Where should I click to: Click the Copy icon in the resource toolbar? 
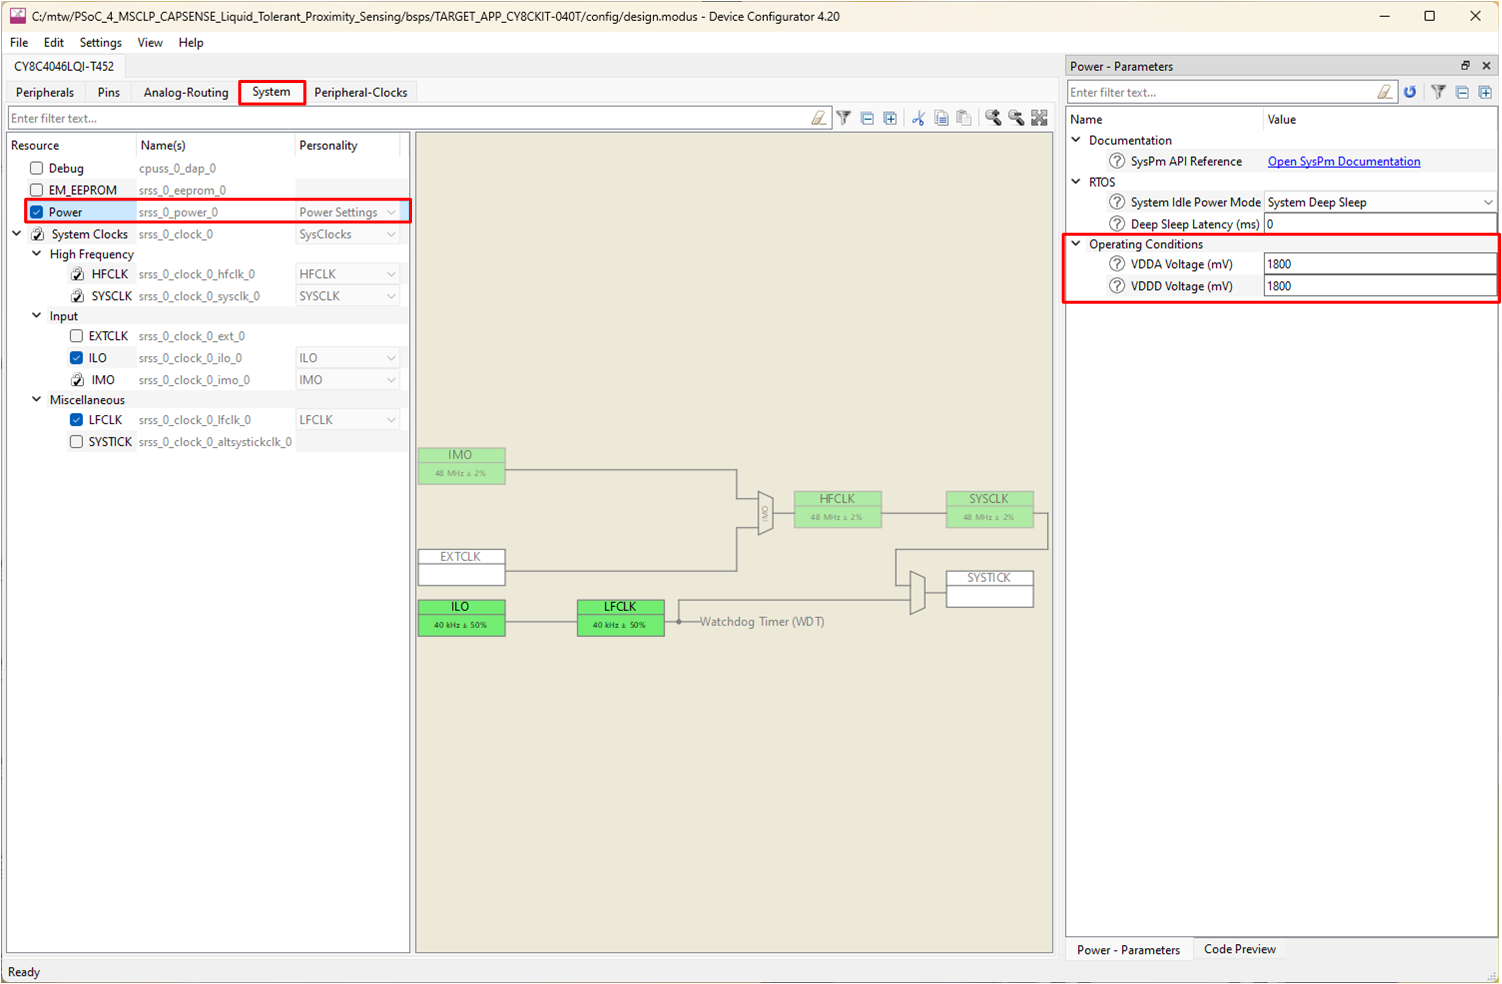941,118
